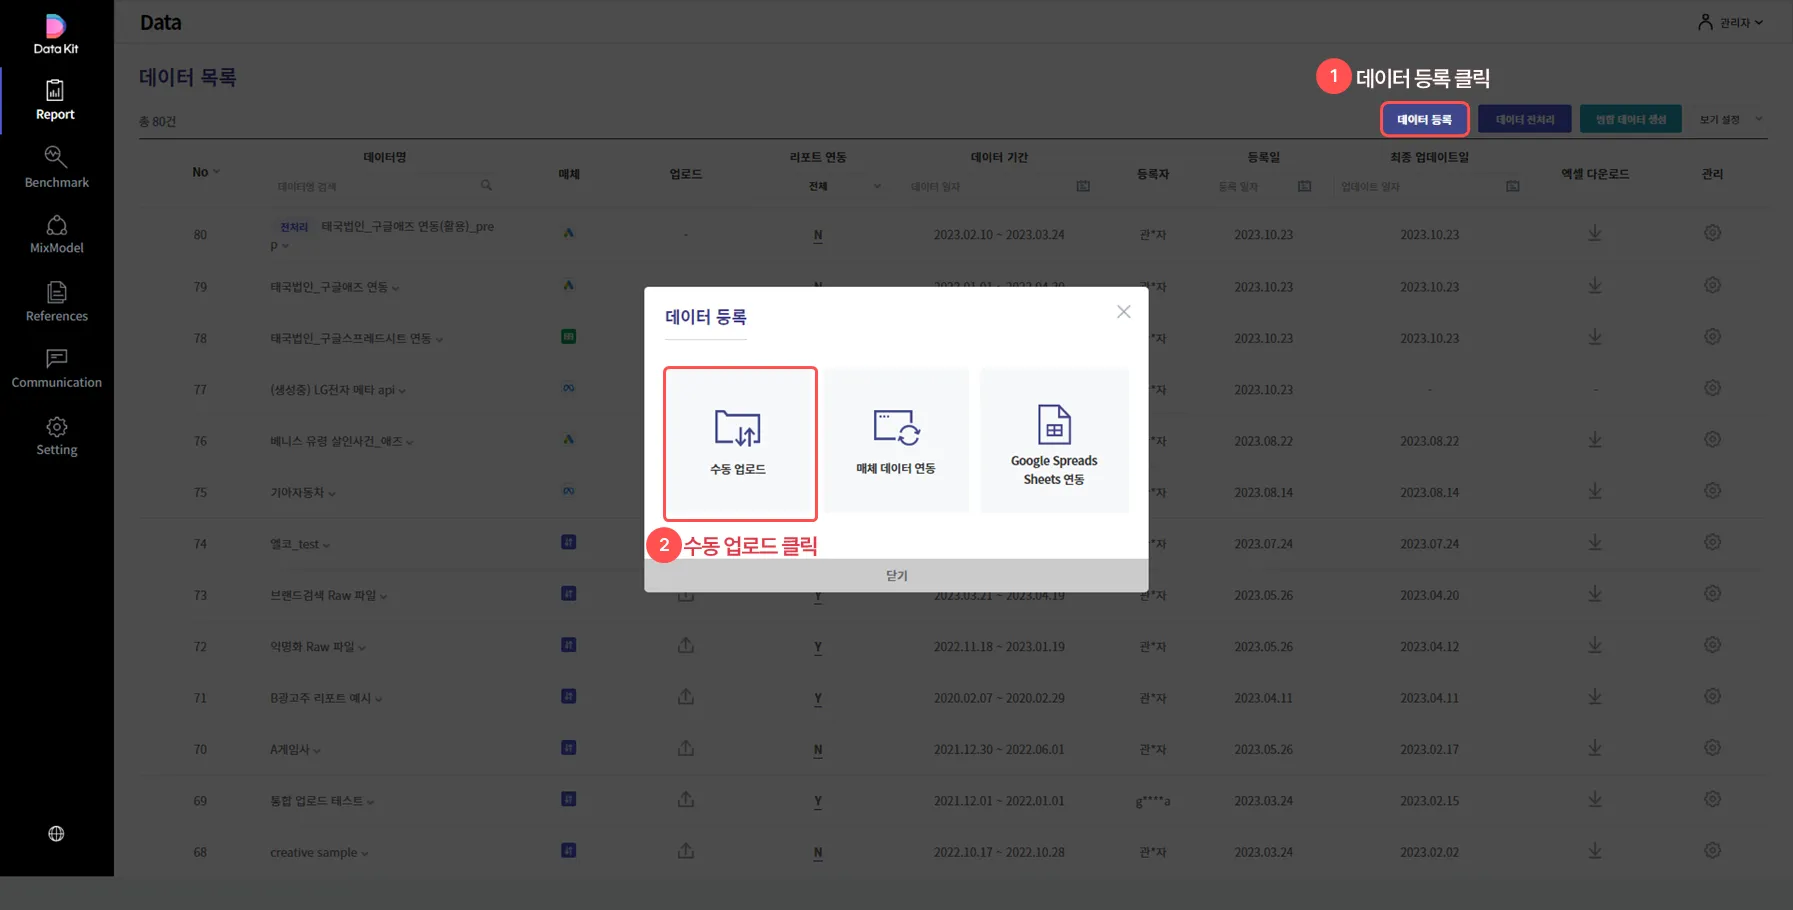Viewport: 1793px width, 910px height.
Task: Close the 데이터 등록 dialog with X
Action: click(1124, 312)
